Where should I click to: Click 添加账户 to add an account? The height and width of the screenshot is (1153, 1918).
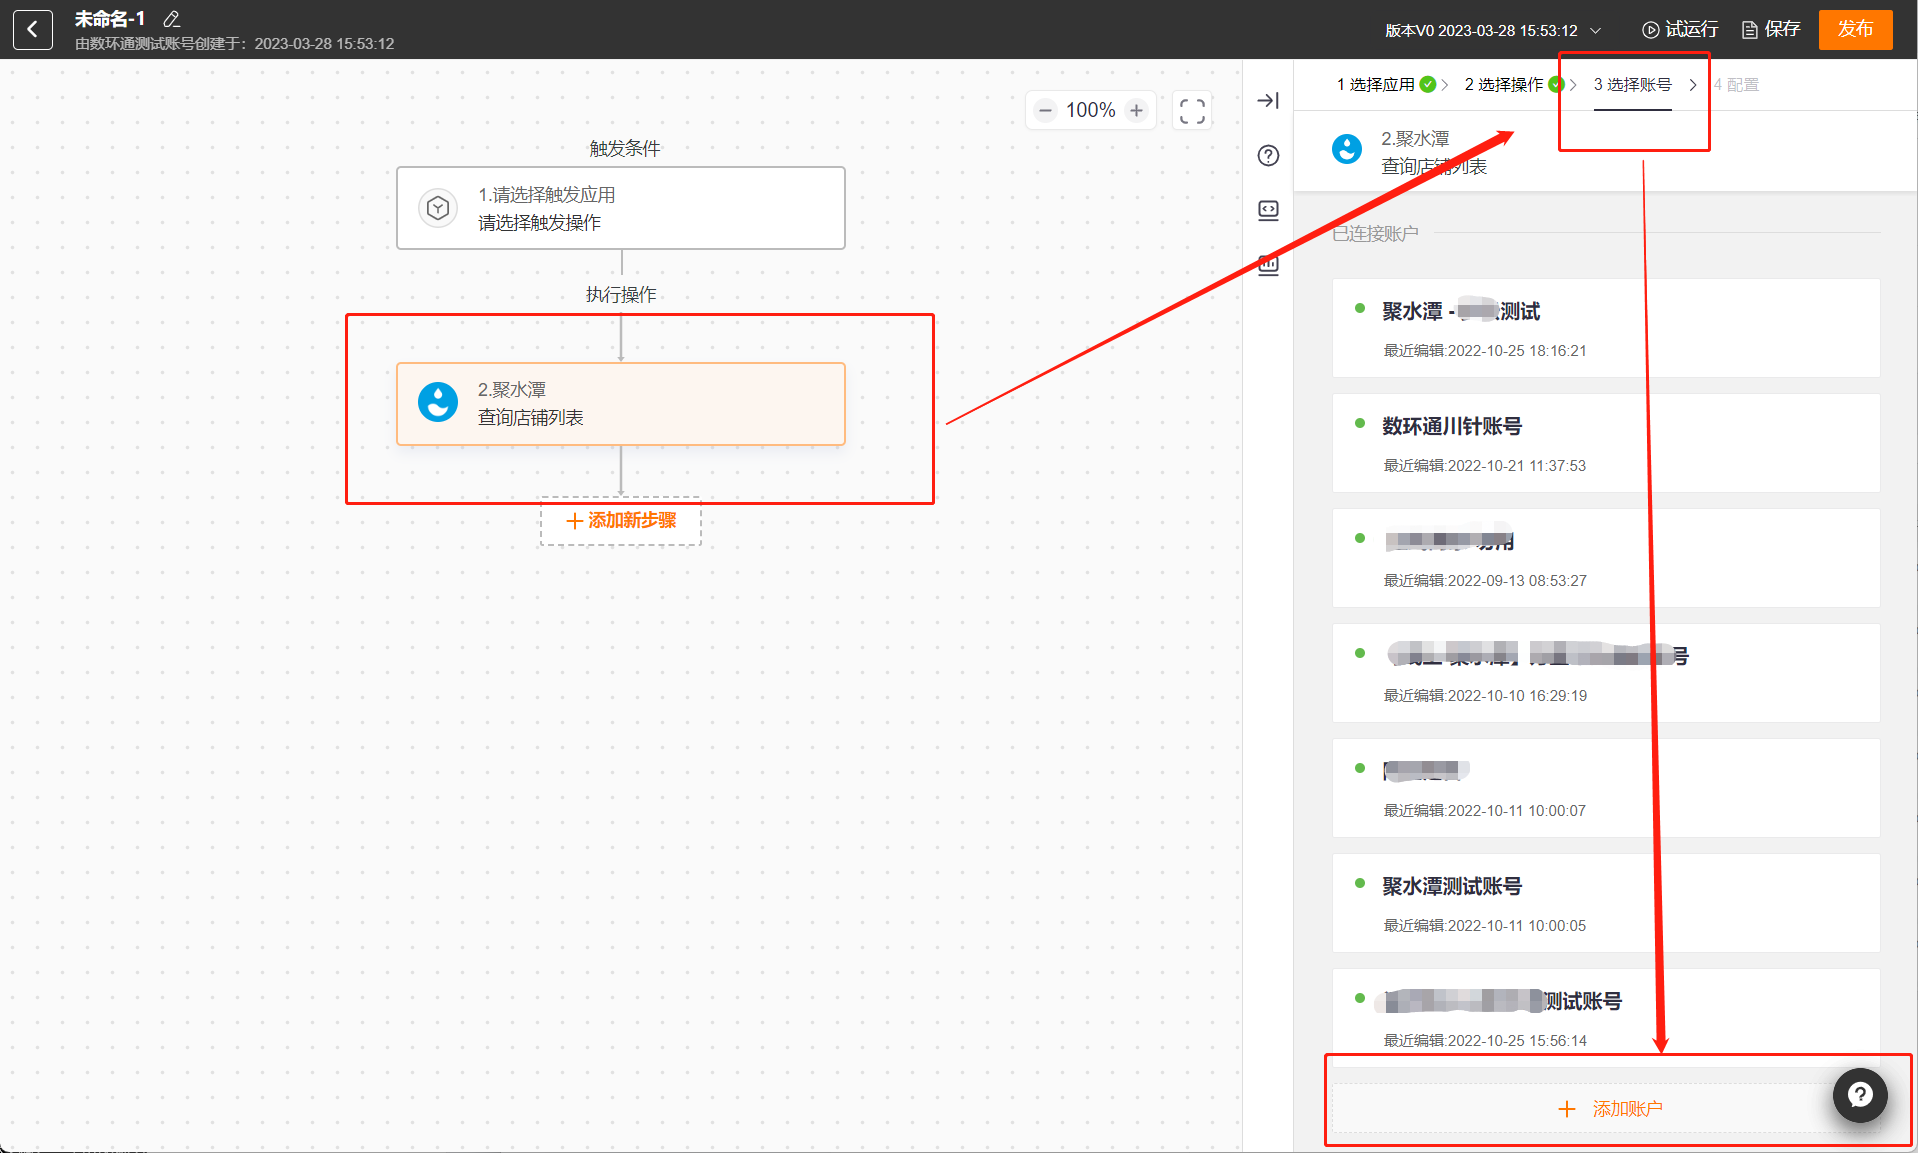pos(1611,1109)
